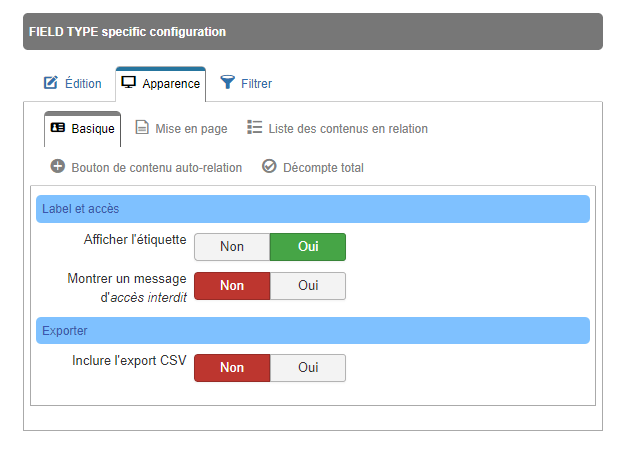
Task: Select Non for Inclure l'export CSV
Action: coord(232,368)
